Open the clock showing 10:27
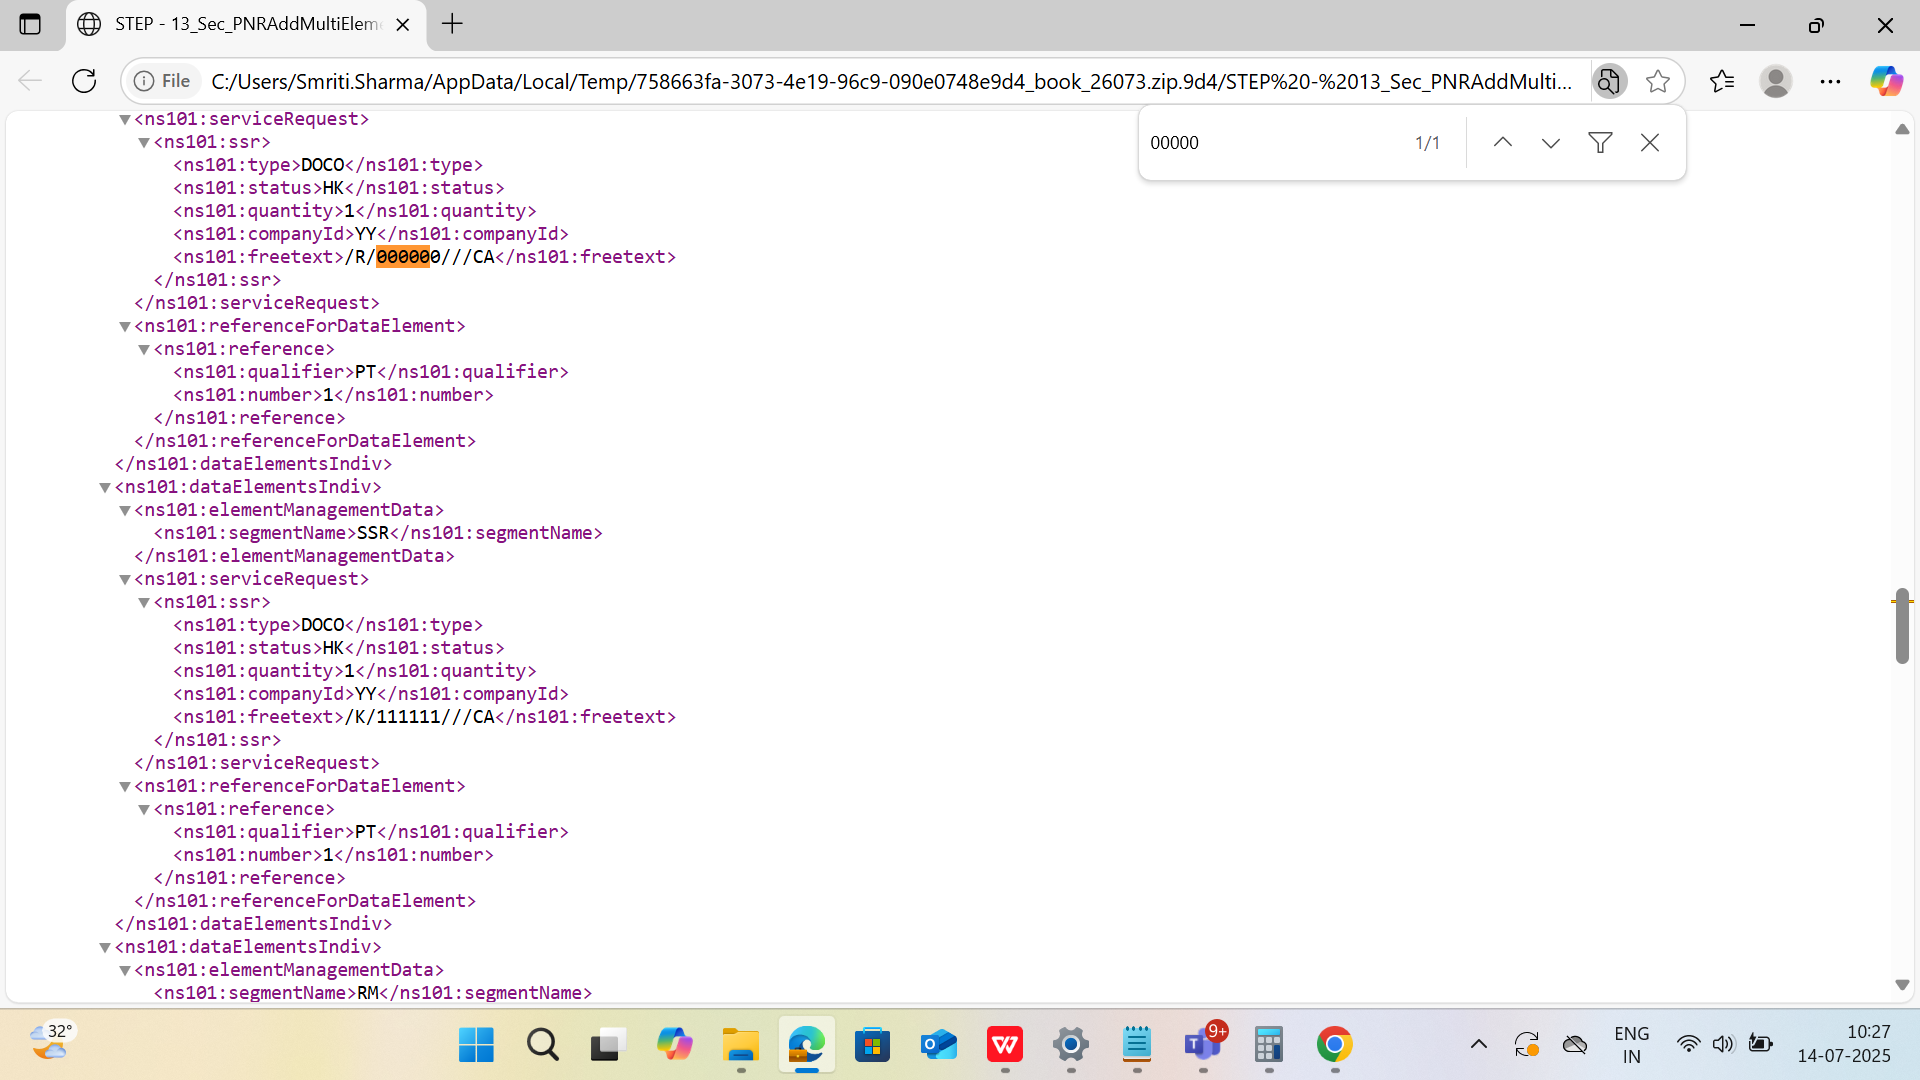Image resolution: width=1920 pixels, height=1080 pixels. tap(1844, 1044)
